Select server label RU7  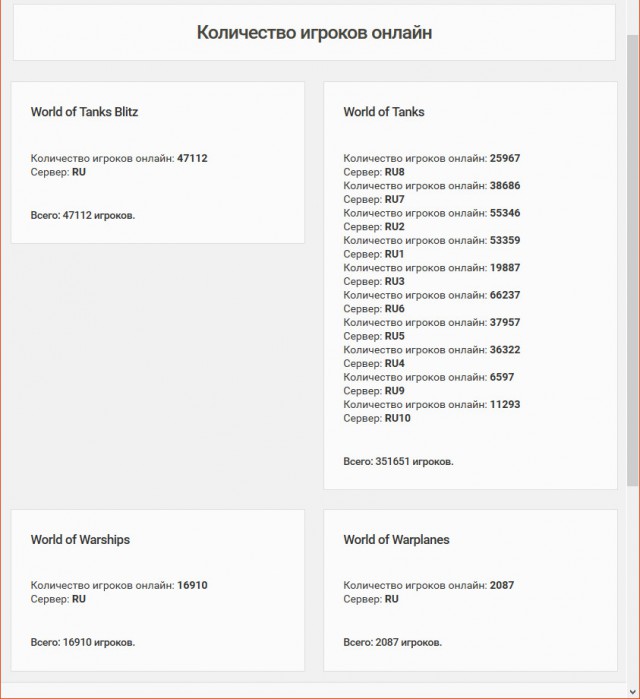pyautogui.click(x=394, y=199)
